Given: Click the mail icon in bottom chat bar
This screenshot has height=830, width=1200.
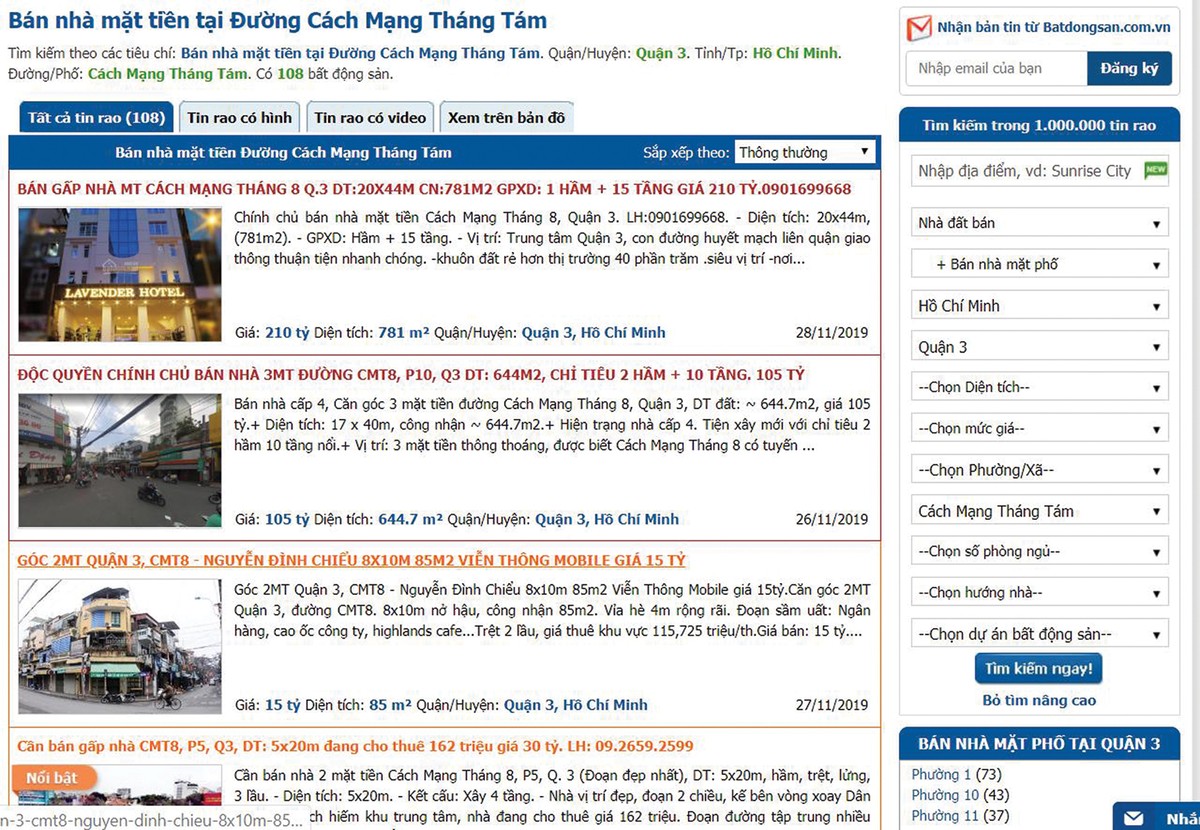Looking at the screenshot, I should pos(1133,818).
